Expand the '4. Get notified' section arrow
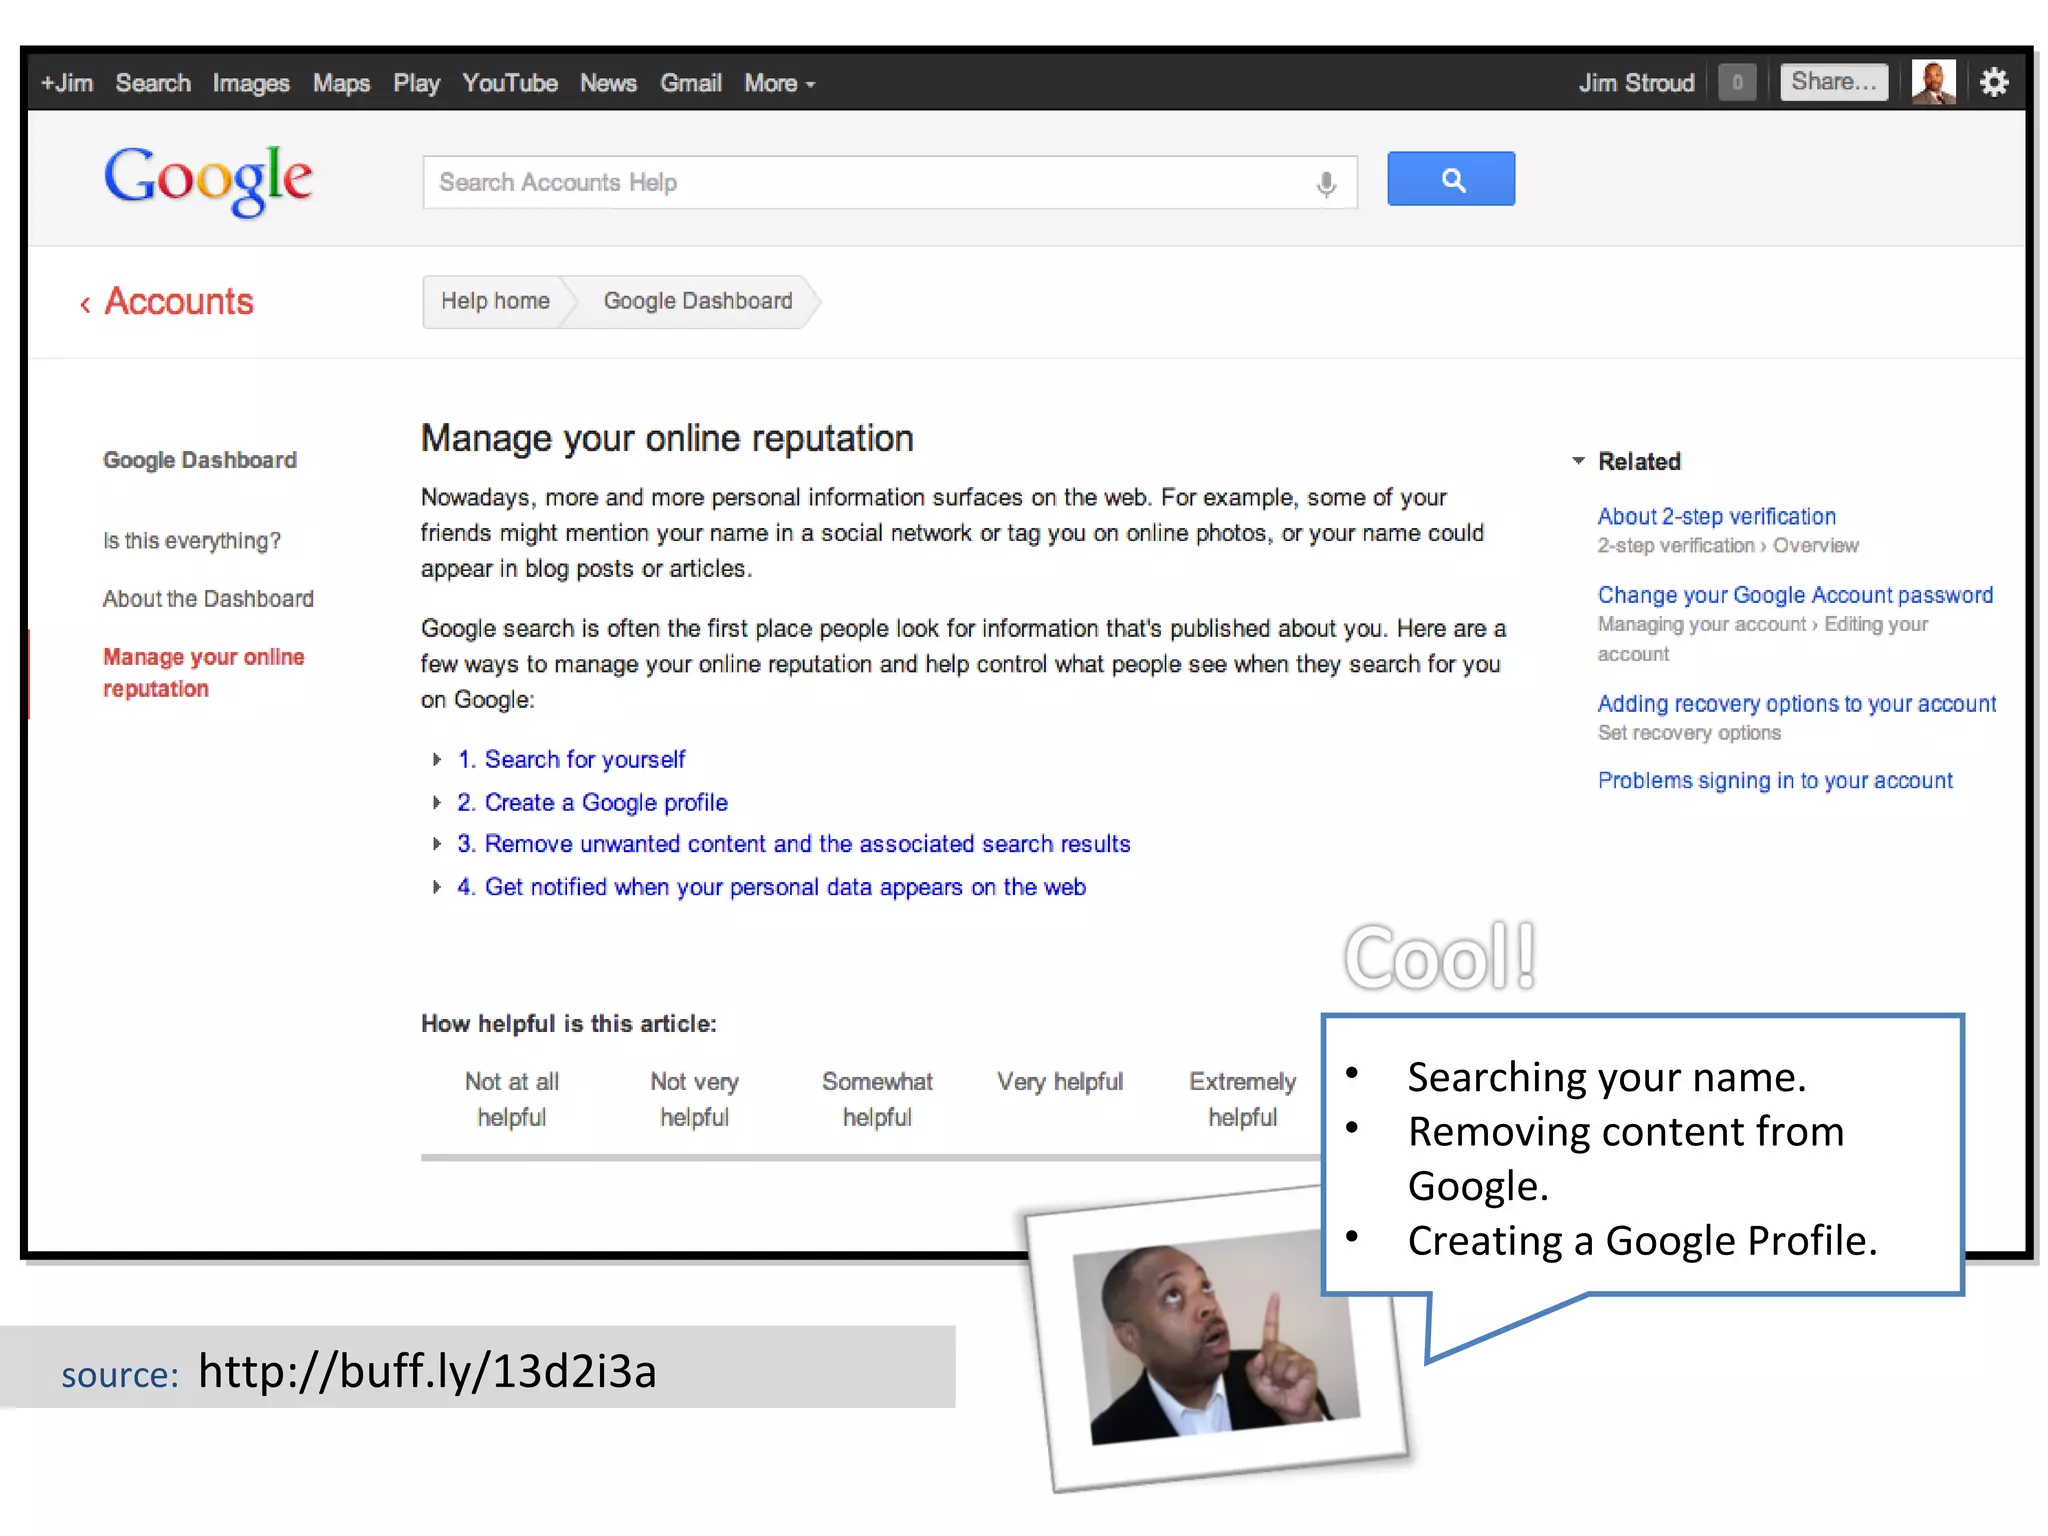2048x1536 pixels. 437,887
